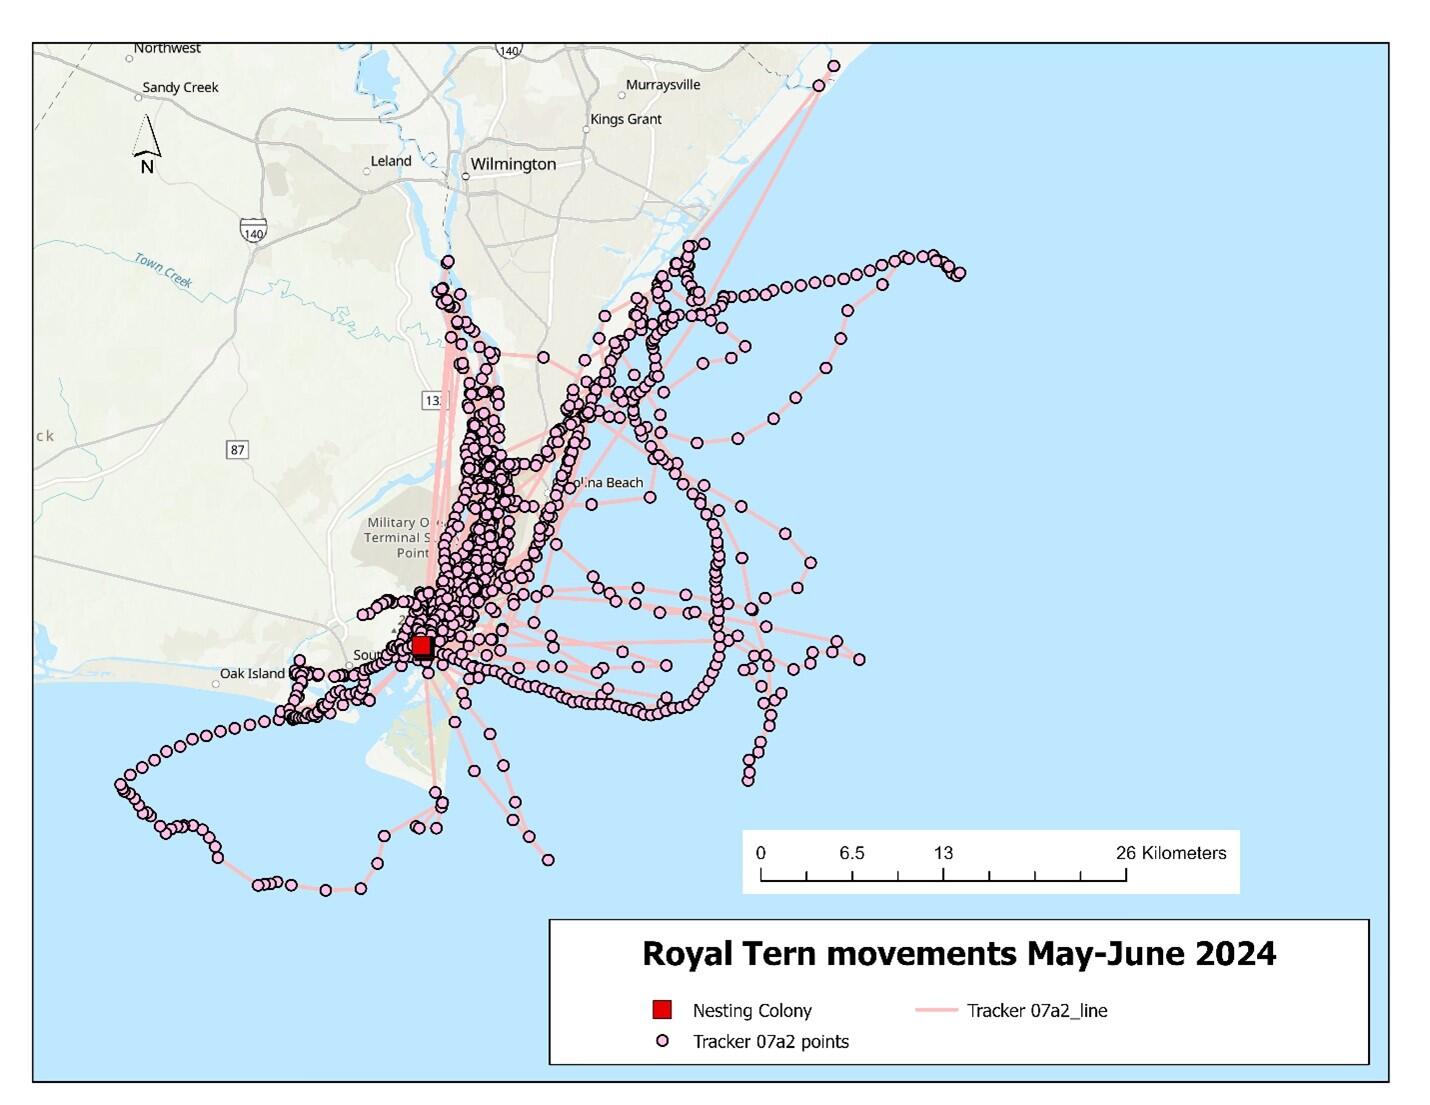Image resolution: width=1430 pixels, height=1105 pixels.
Task: Click the red Nesting Colony square on map
Action: coord(422,646)
